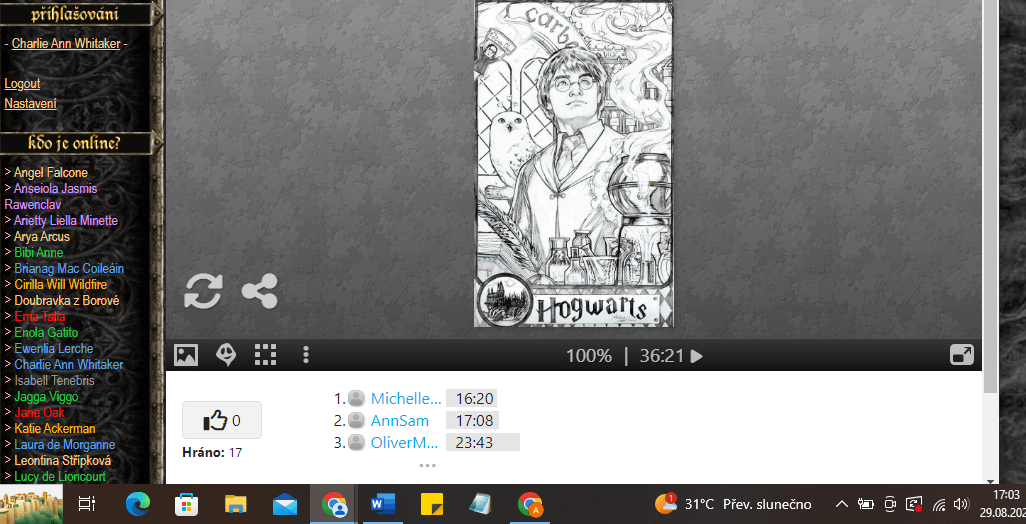Select Angel Falcone in online list
This screenshot has height=524, width=1026.
click(50, 173)
